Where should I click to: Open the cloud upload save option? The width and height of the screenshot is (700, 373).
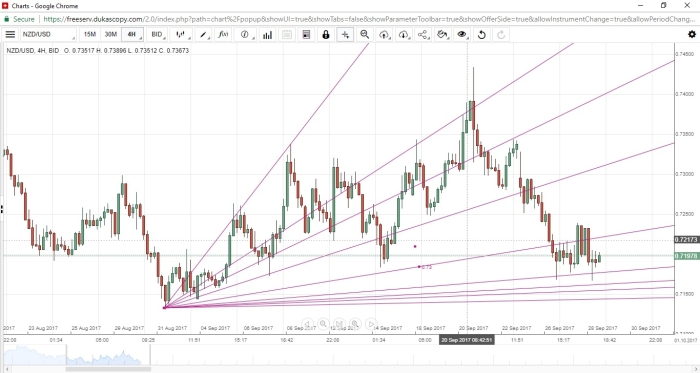(x=384, y=35)
